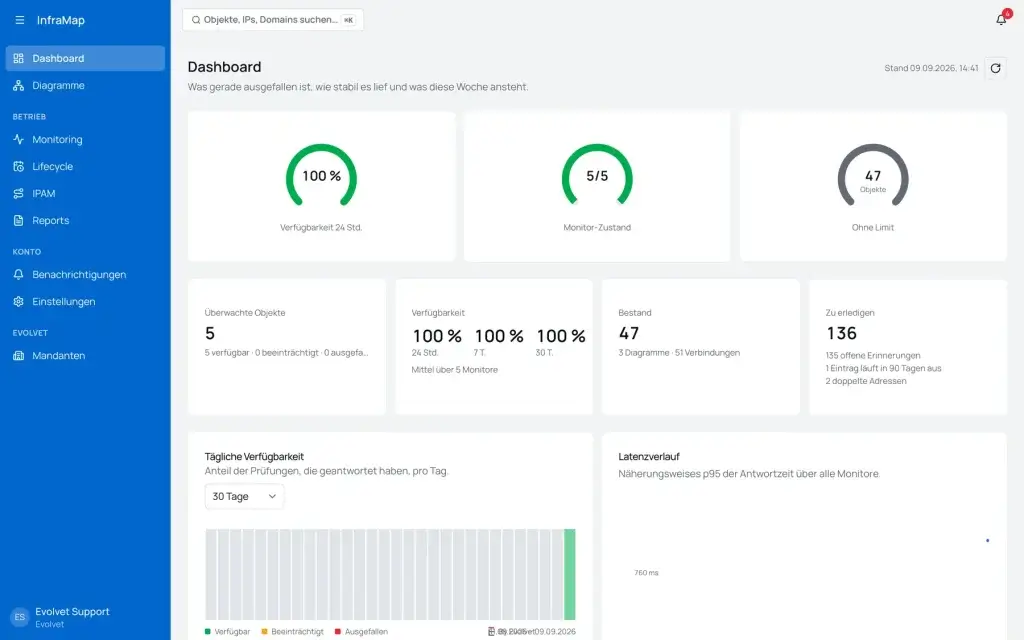Click the Benachrichtigungen bell icon in sidebar
This screenshot has width=1024, height=640.
[18, 274]
